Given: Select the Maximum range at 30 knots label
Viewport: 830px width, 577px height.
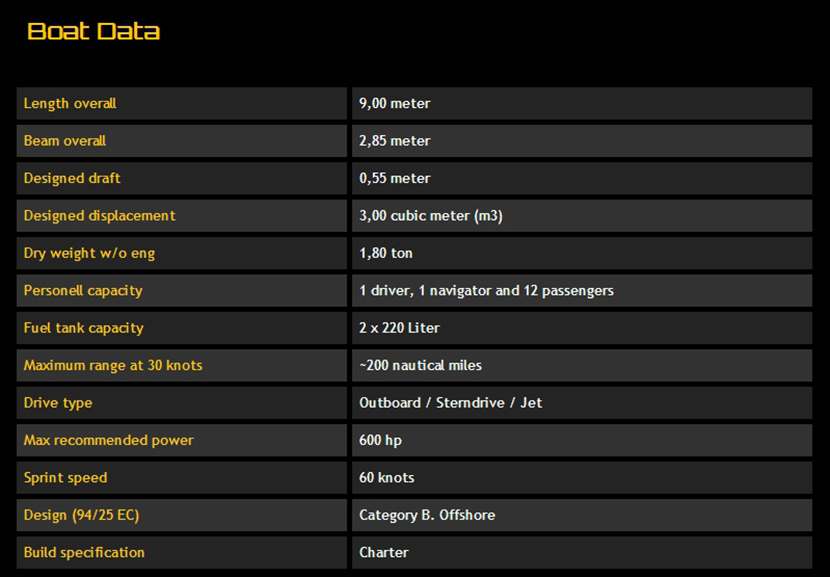Looking at the screenshot, I should pos(113,366).
